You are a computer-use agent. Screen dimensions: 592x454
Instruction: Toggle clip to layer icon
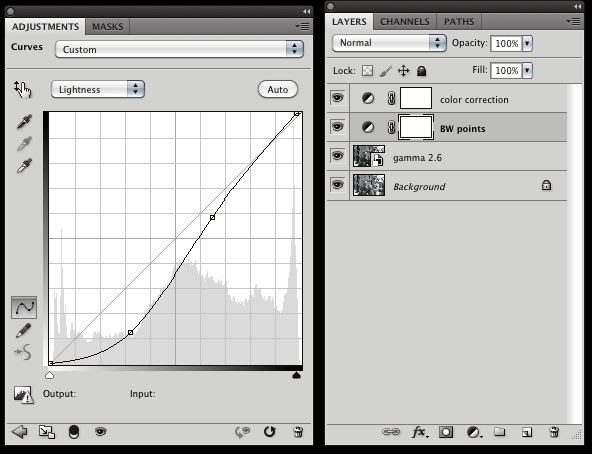pyautogui.click(x=74, y=432)
